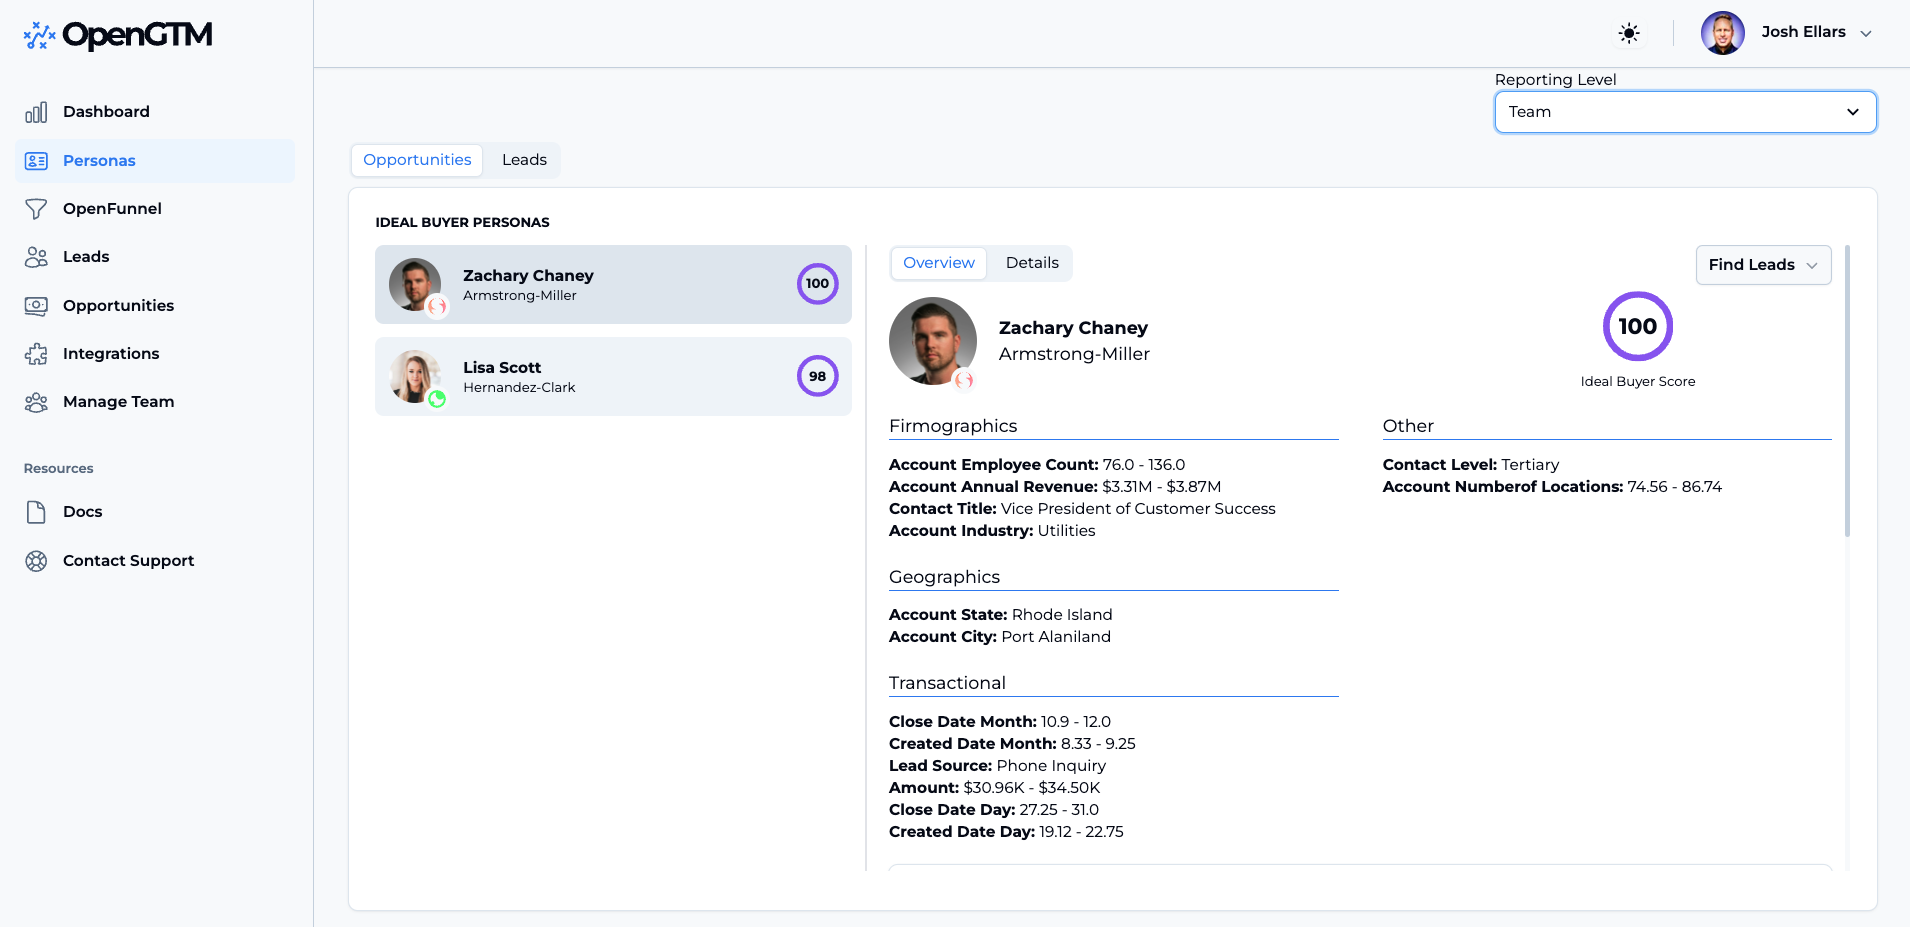This screenshot has width=1910, height=927.
Task: Open the Josh Ellars account menu chevron
Action: [x=1866, y=33]
